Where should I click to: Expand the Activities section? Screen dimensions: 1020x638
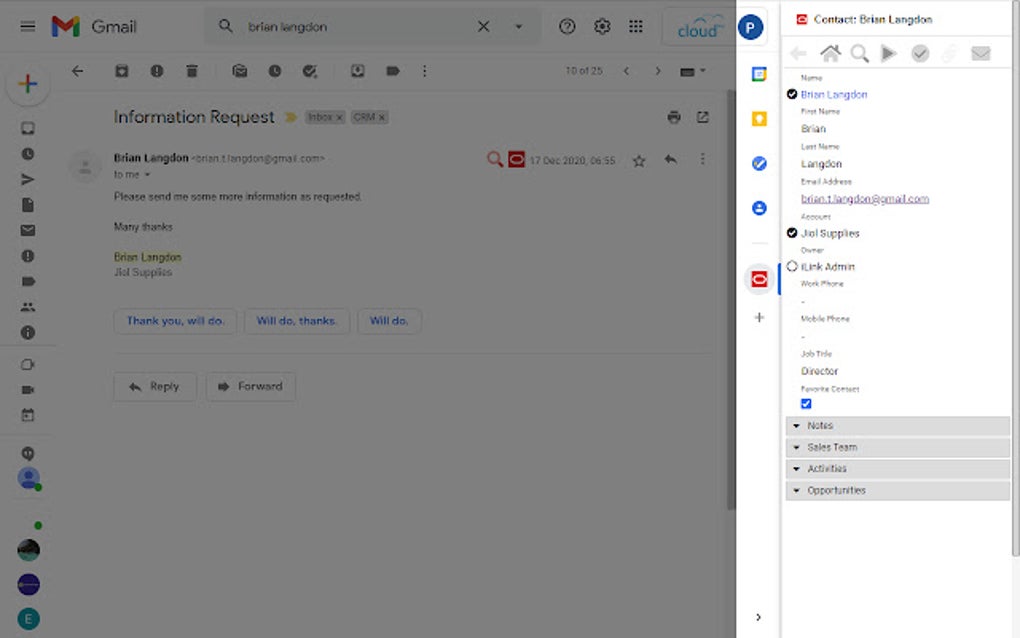pos(898,468)
